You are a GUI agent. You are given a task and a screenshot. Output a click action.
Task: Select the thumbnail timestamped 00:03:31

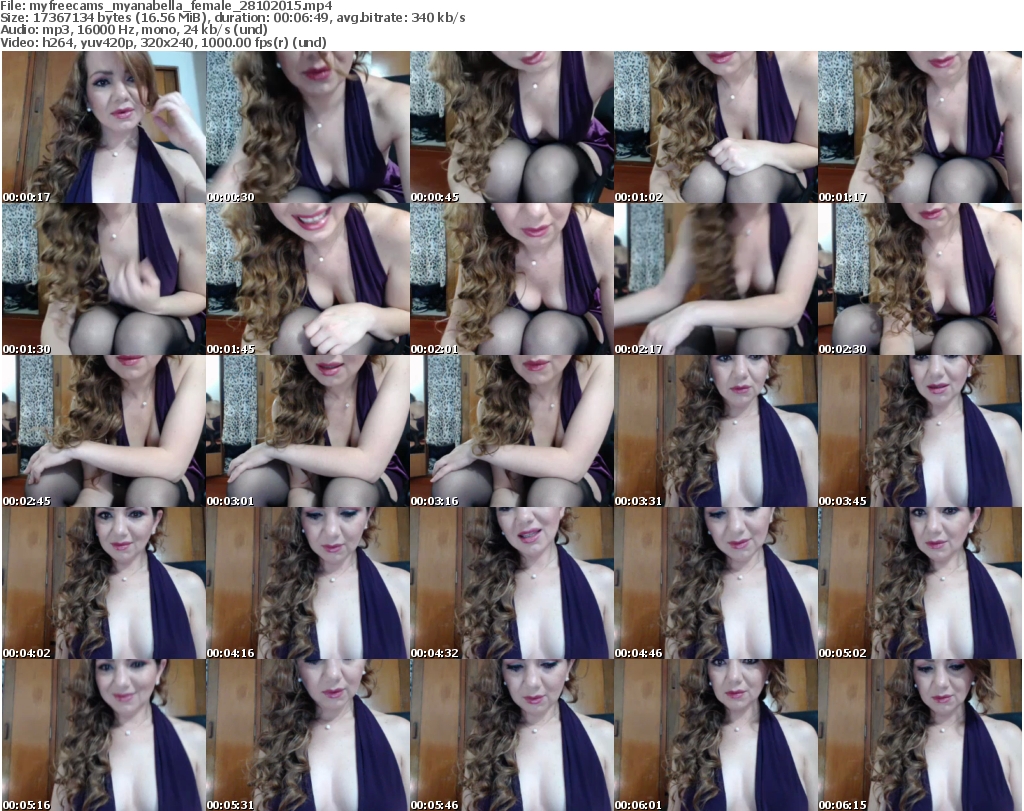coord(716,432)
